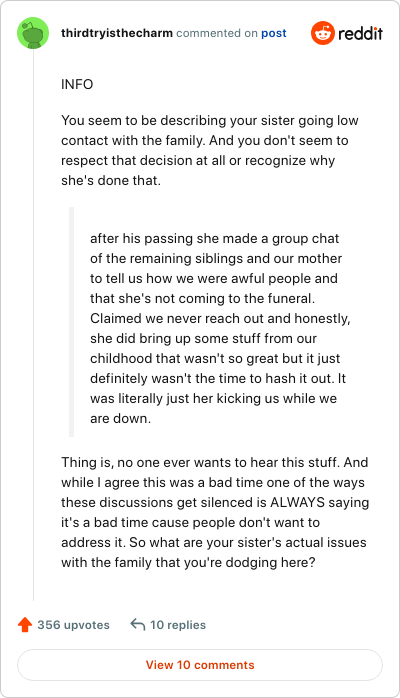The width and height of the screenshot is (400, 698).
Task: Click the INFO heading text
Action: (x=77, y=84)
